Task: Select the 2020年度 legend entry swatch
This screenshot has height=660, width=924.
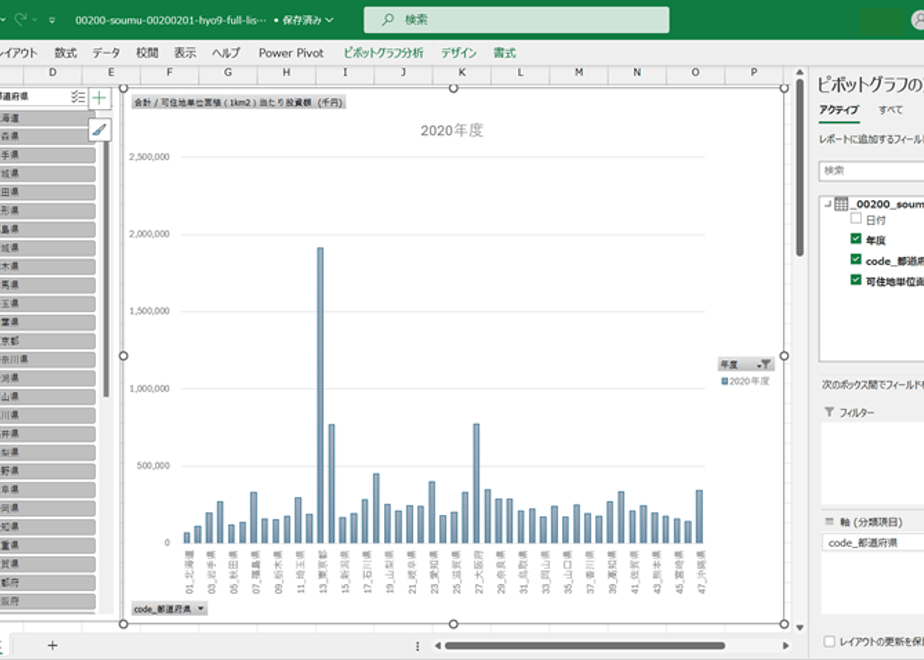Action: pyautogui.click(x=724, y=381)
